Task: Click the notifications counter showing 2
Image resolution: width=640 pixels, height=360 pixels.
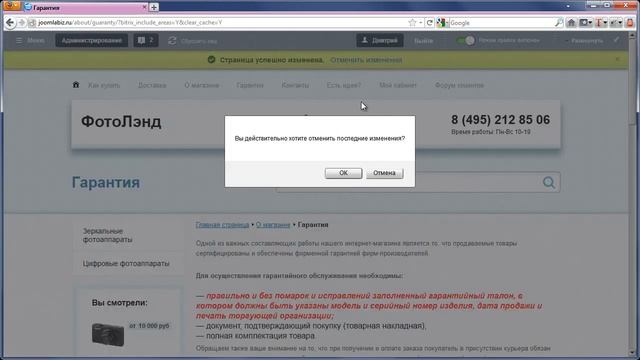Action: (x=146, y=40)
